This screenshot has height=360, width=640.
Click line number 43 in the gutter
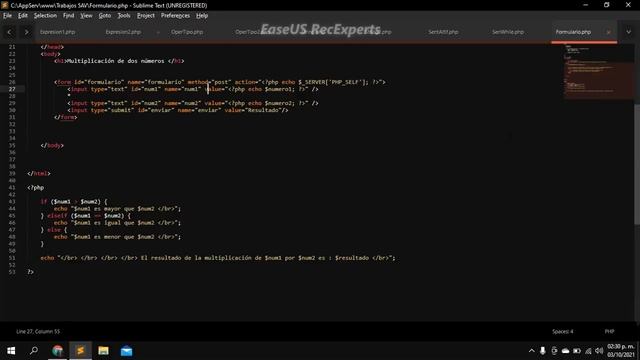tap(12, 202)
